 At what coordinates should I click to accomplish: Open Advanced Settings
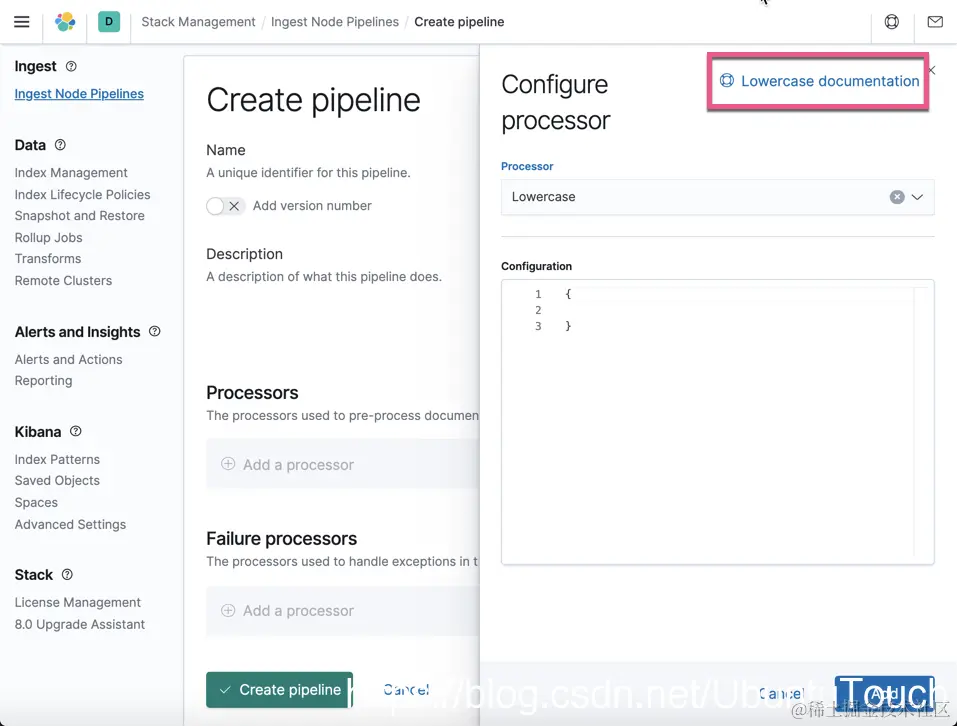pyautogui.click(x=70, y=525)
